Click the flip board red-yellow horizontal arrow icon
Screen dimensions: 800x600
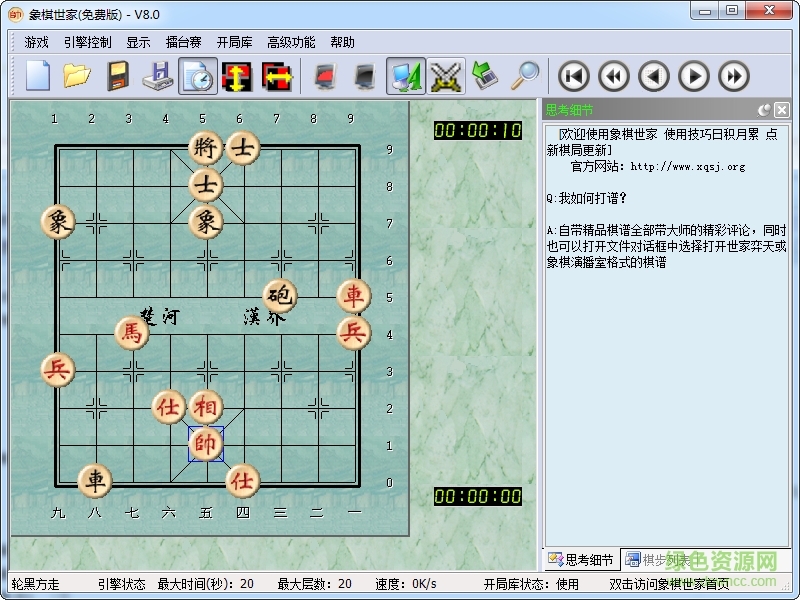pos(278,77)
